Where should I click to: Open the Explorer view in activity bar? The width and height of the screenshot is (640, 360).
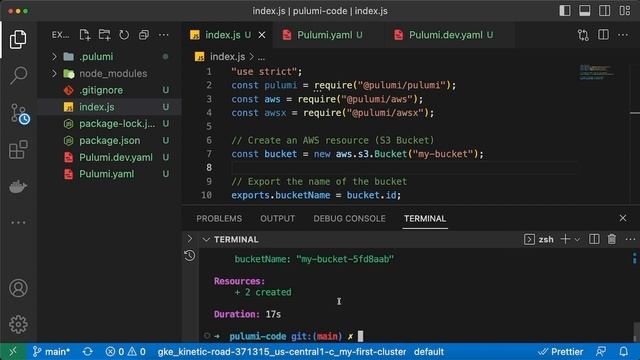(18, 39)
